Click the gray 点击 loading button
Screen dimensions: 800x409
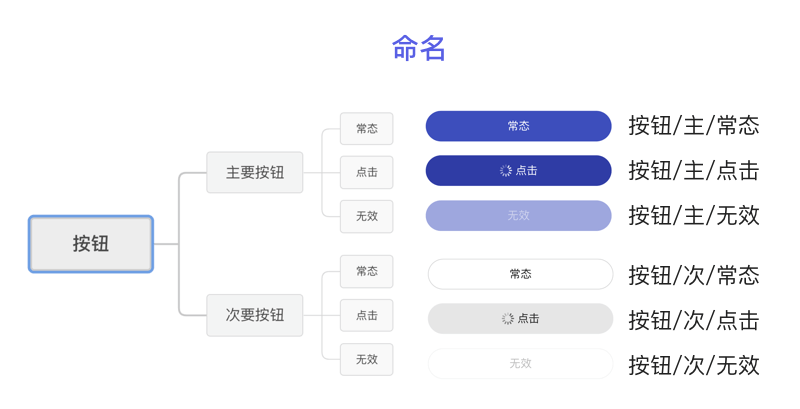520,319
